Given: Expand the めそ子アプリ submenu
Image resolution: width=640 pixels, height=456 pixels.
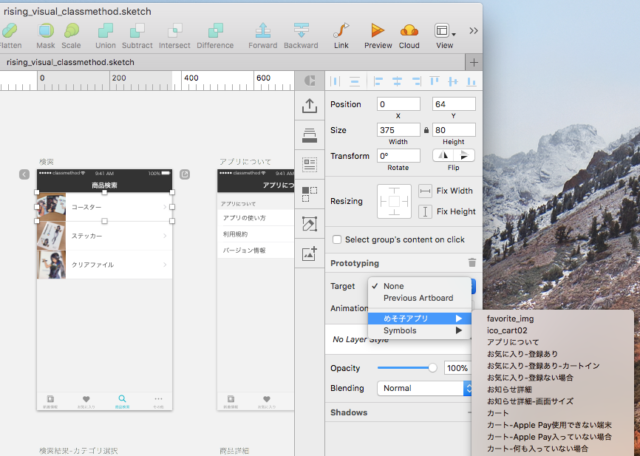Looking at the screenshot, I should 419,318.
